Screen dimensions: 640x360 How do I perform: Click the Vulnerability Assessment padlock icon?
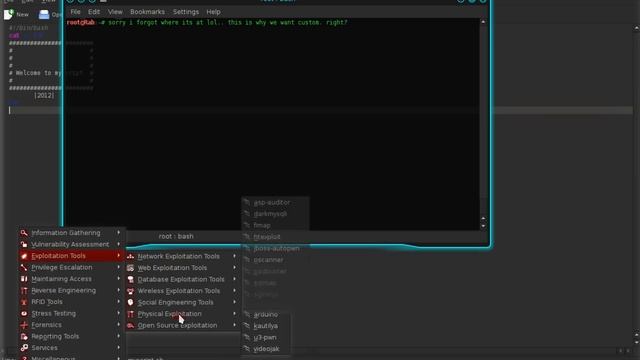click(x=24, y=244)
